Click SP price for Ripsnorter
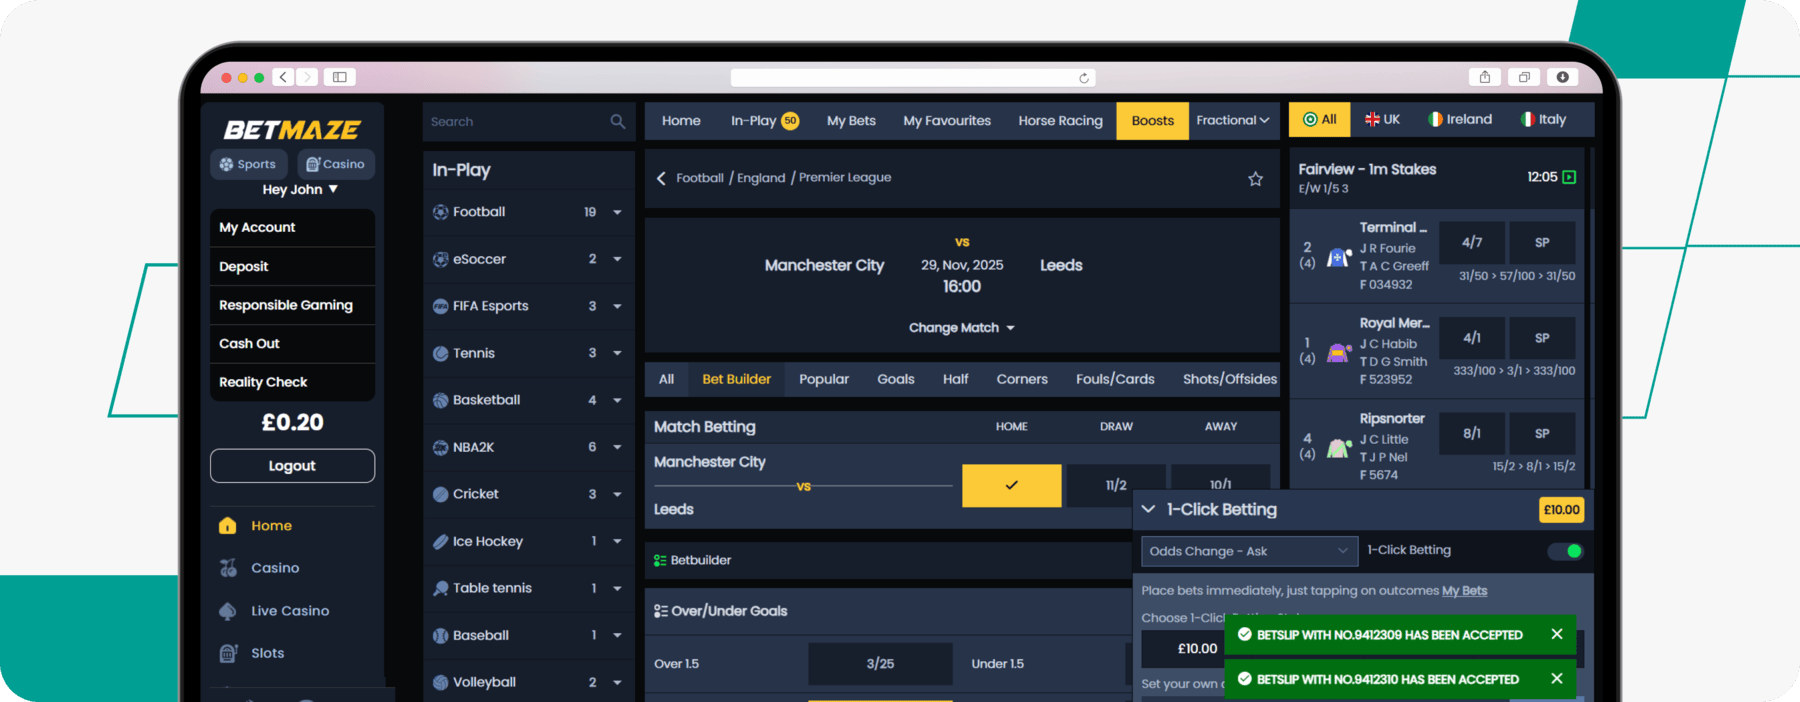 coord(1542,434)
